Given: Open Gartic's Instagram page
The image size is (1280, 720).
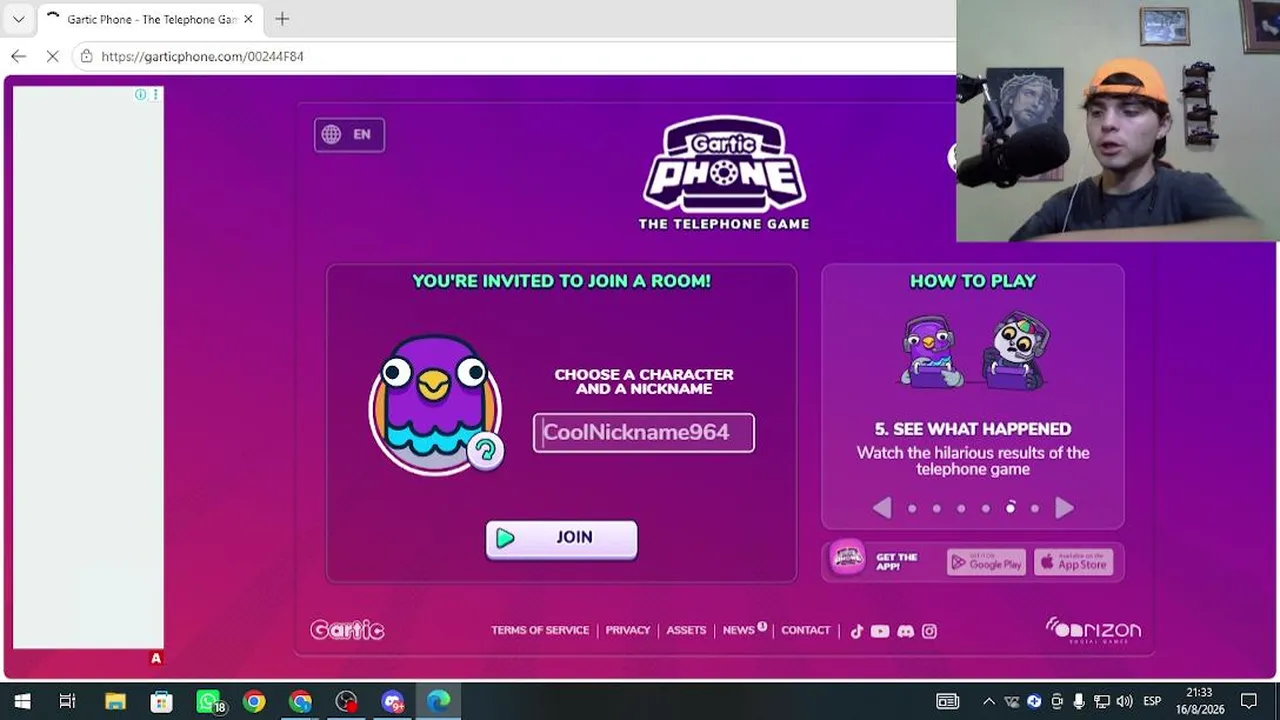Looking at the screenshot, I should [x=929, y=631].
